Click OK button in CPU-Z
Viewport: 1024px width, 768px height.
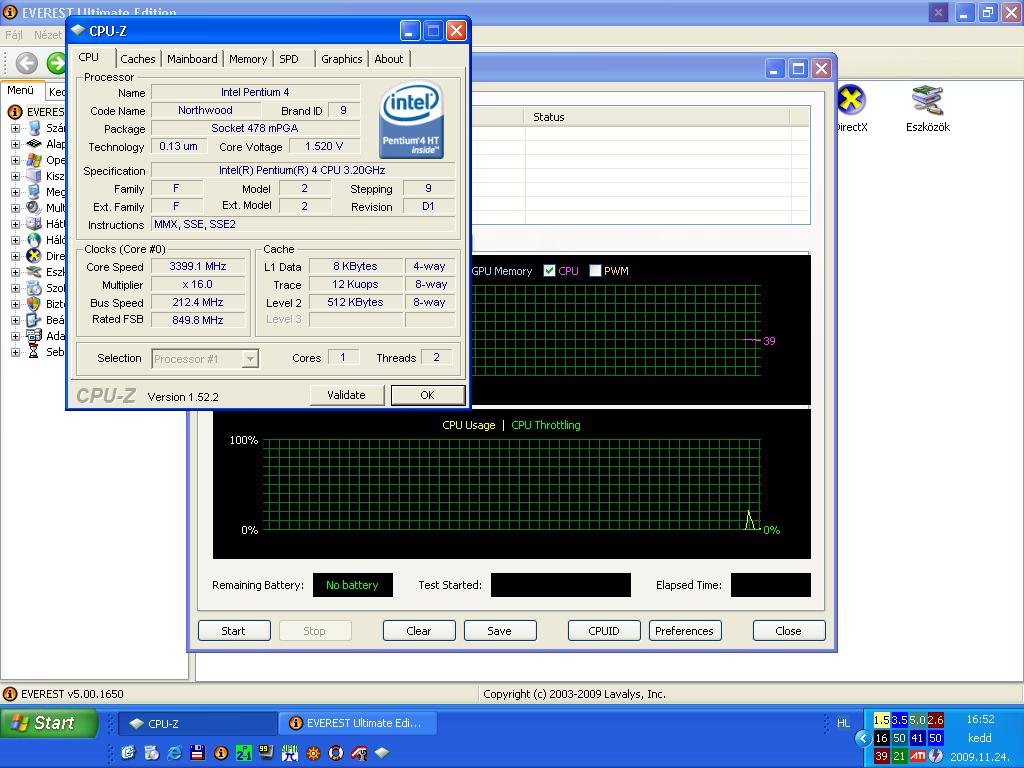click(x=428, y=395)
